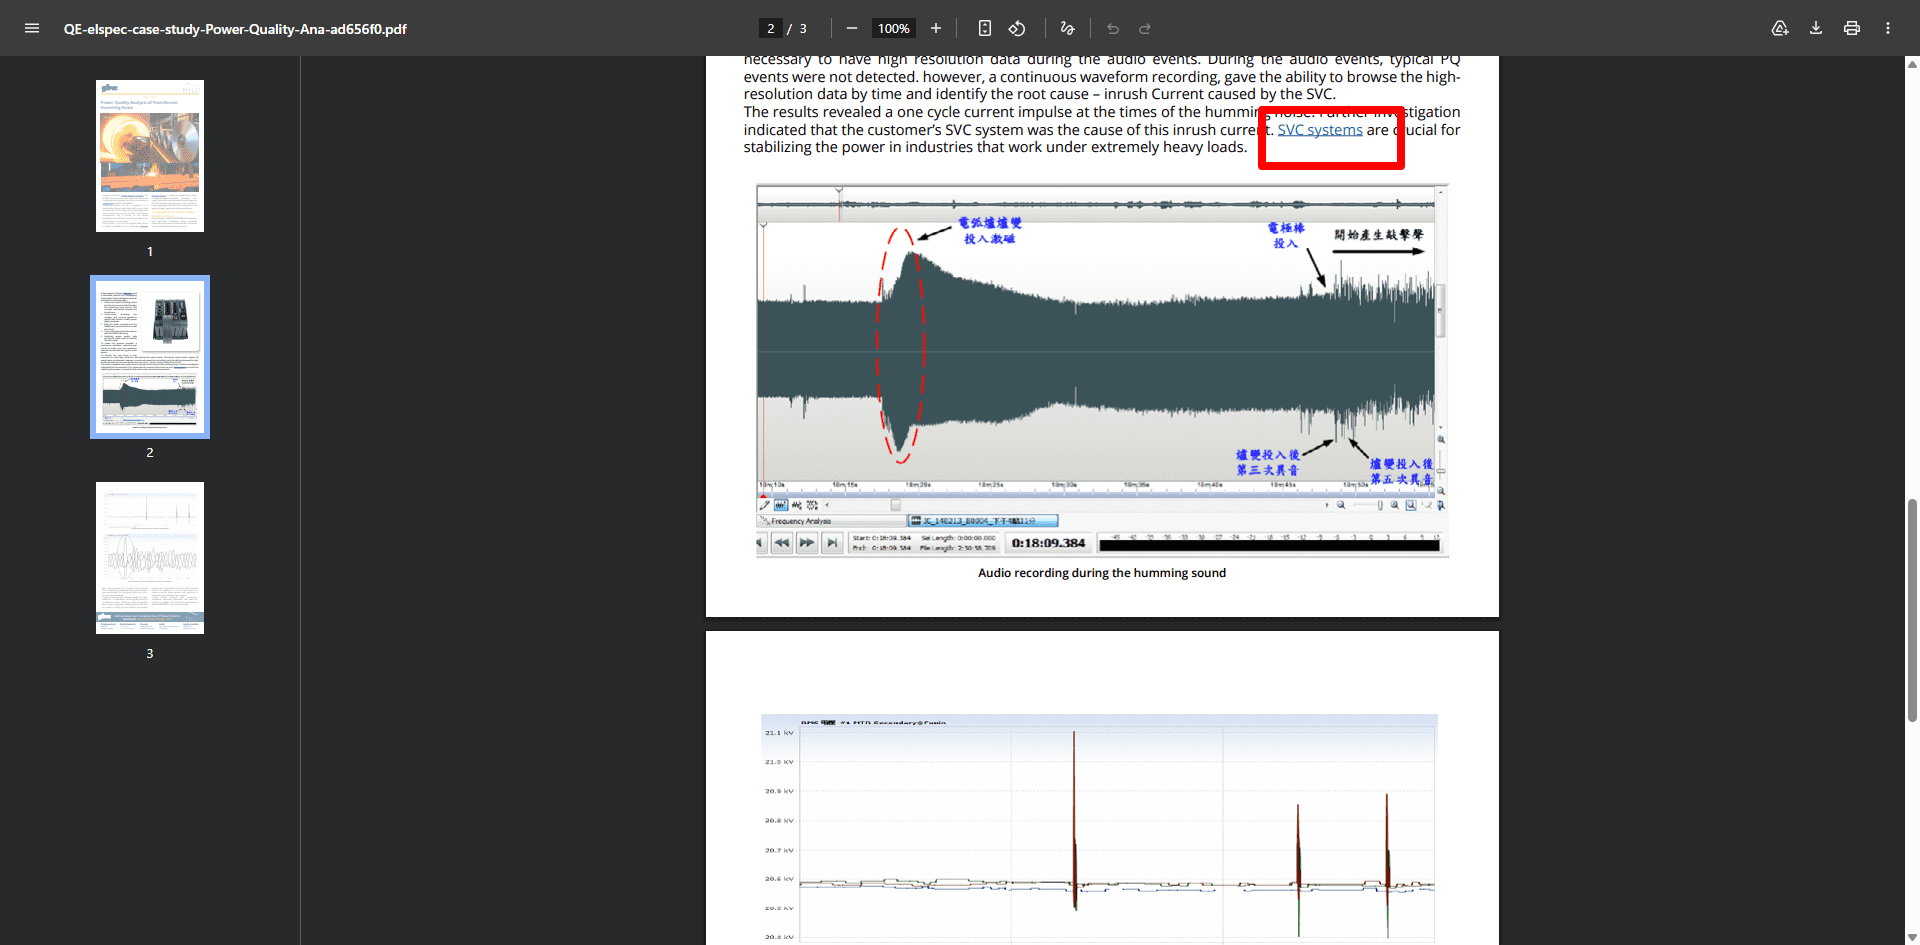
Task: Toggle the sidebar menu hamburger icon
Action: pos(32,28)
